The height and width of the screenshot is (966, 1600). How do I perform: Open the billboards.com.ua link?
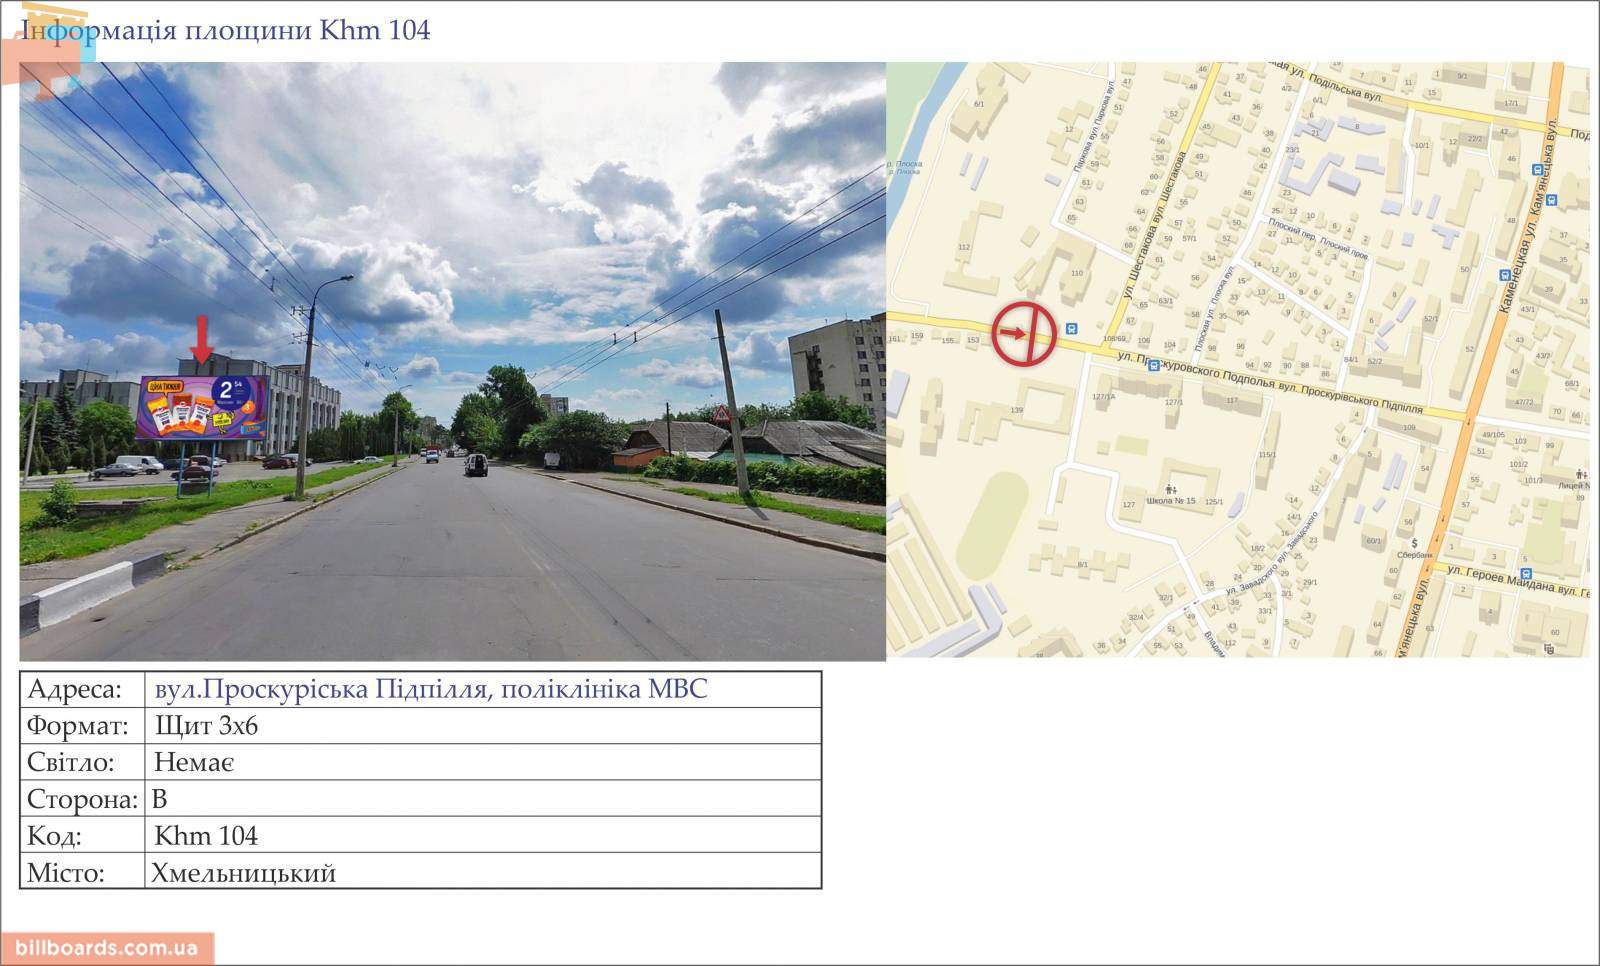click(x=107, y=948)
